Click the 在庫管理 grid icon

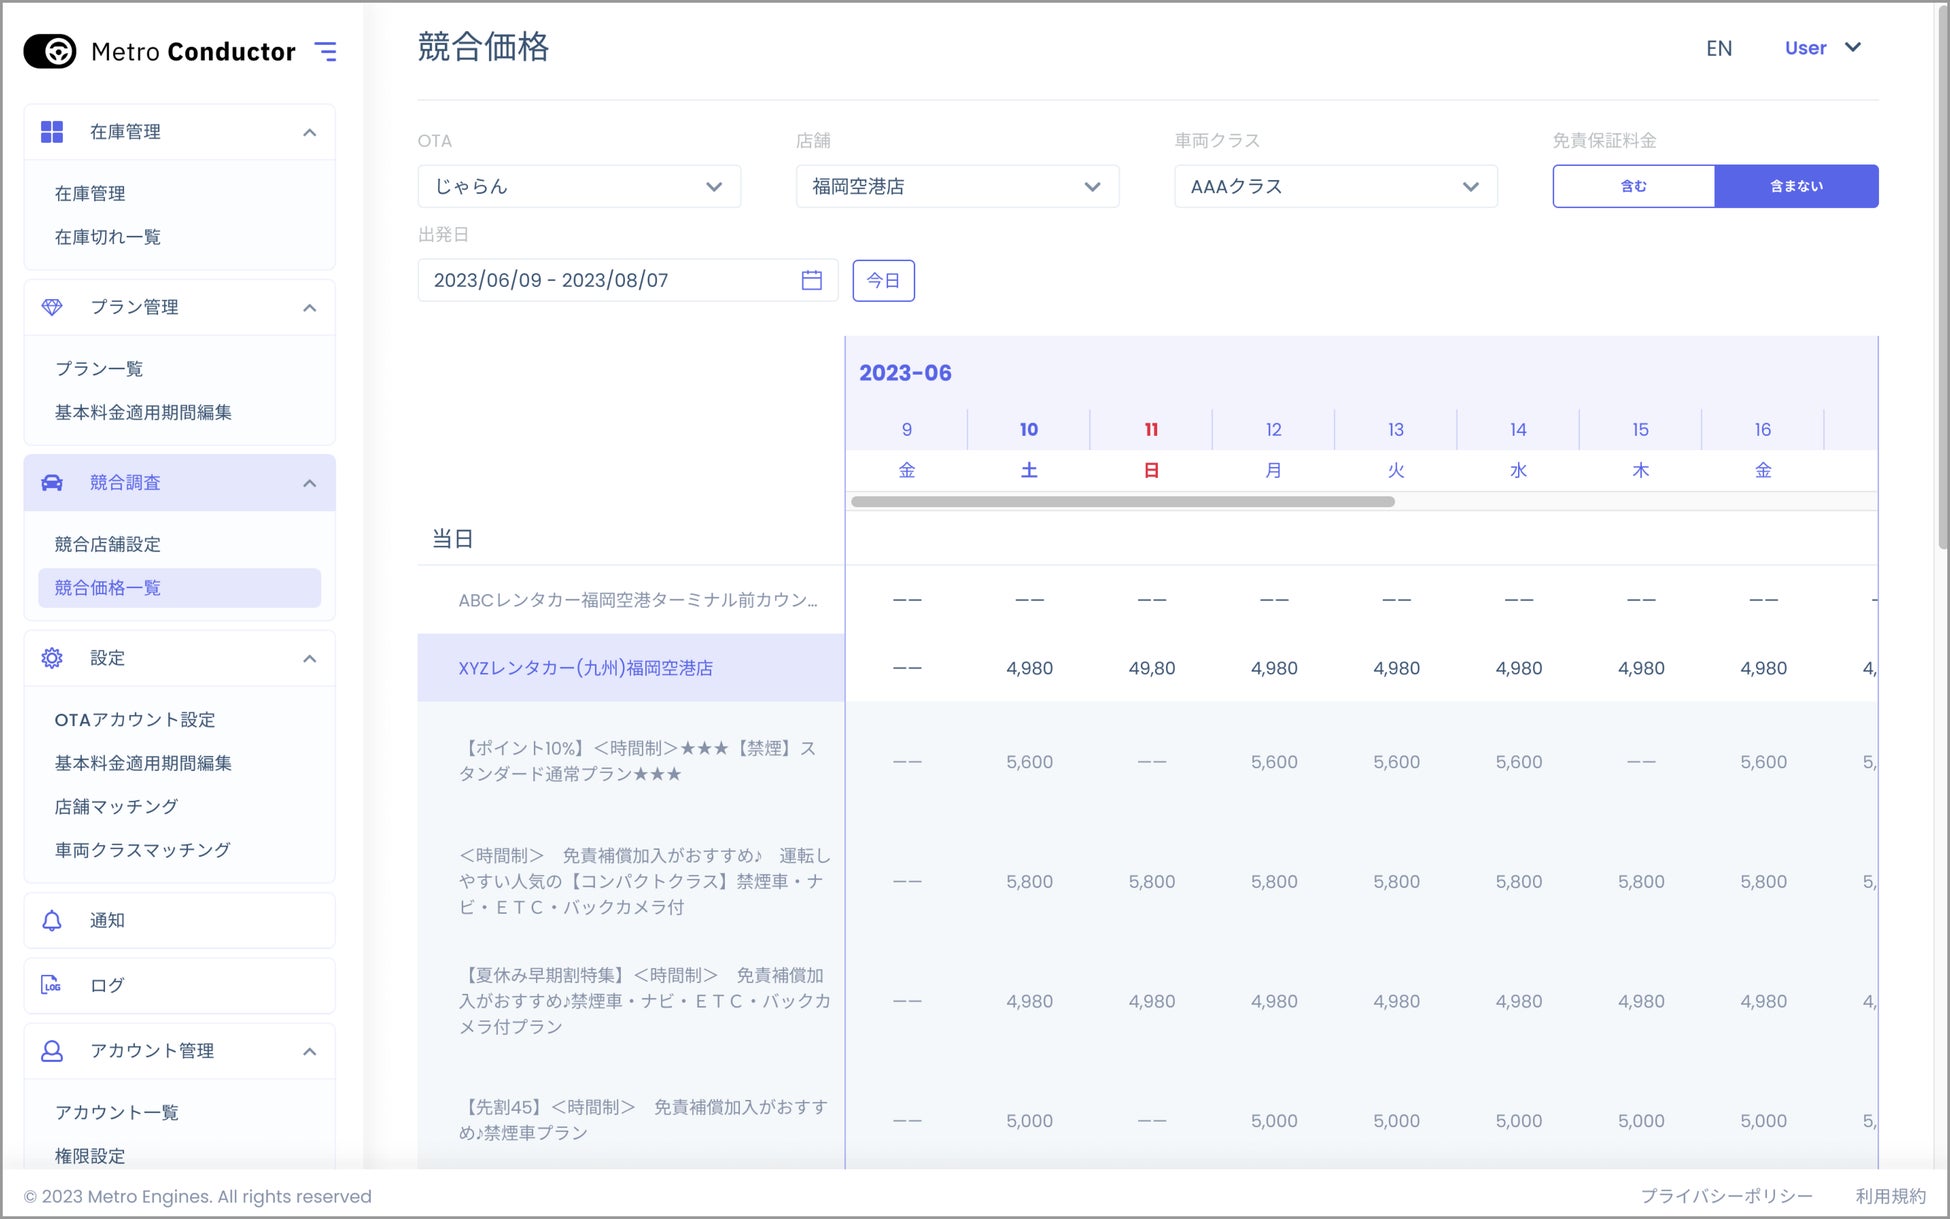52,132
